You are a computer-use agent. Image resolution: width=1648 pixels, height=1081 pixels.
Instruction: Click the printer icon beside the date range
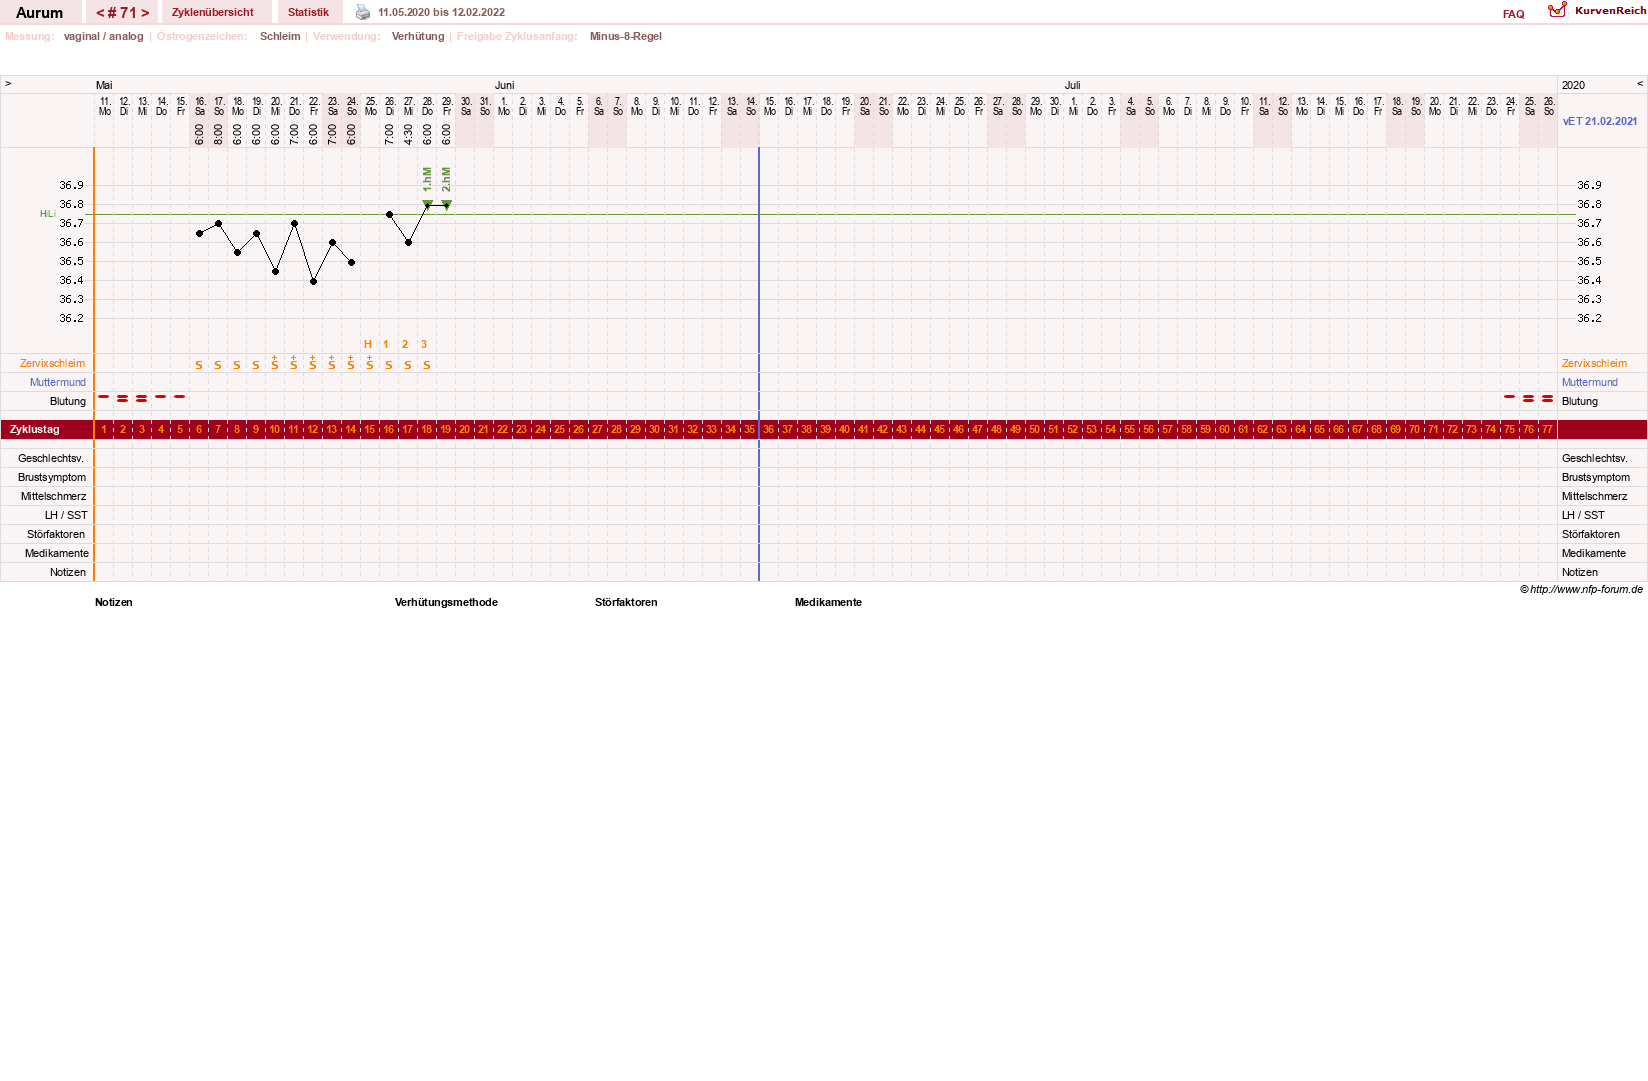(x=363, y=13)
